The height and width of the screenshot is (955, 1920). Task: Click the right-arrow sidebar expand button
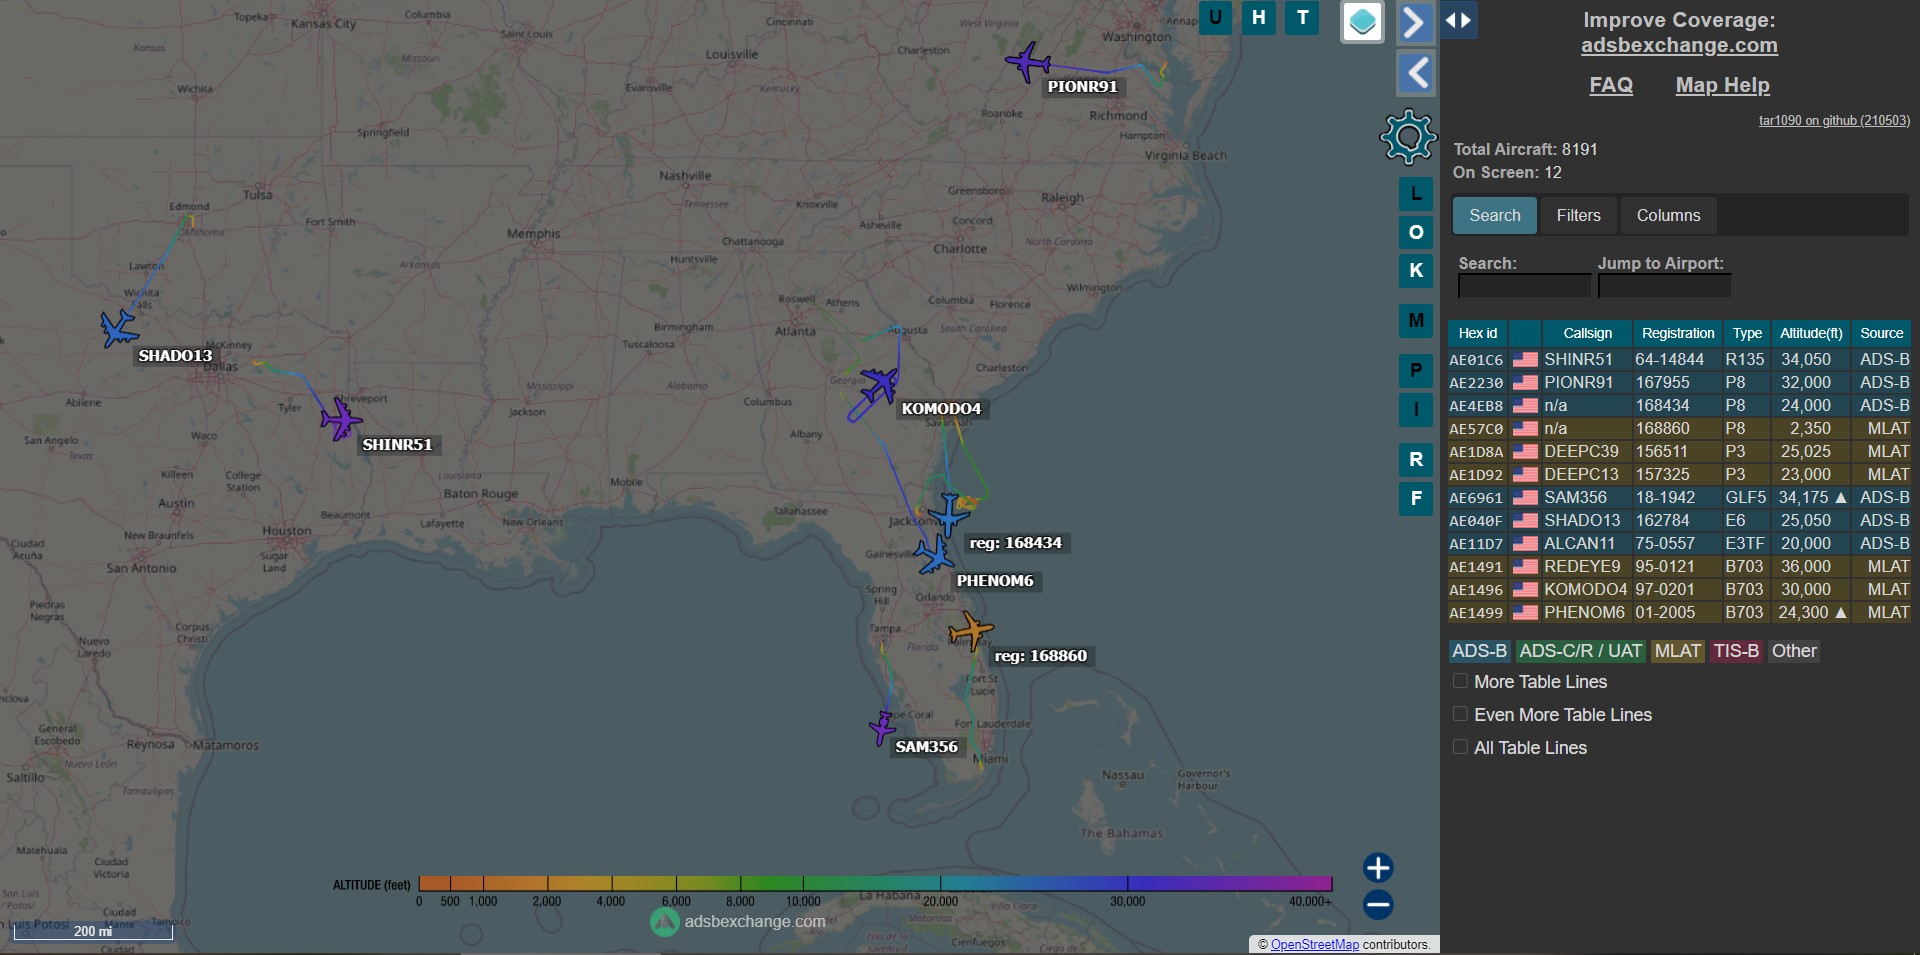coord(1415,22)
